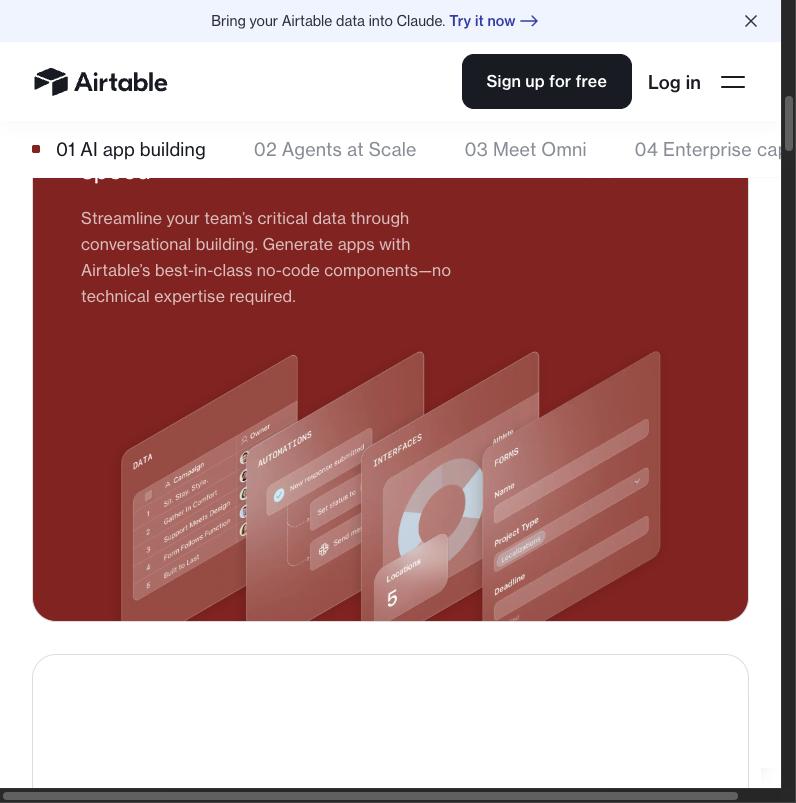Open the Log in link
Viewport: 796px width, 803px height.
pos(674,82)
